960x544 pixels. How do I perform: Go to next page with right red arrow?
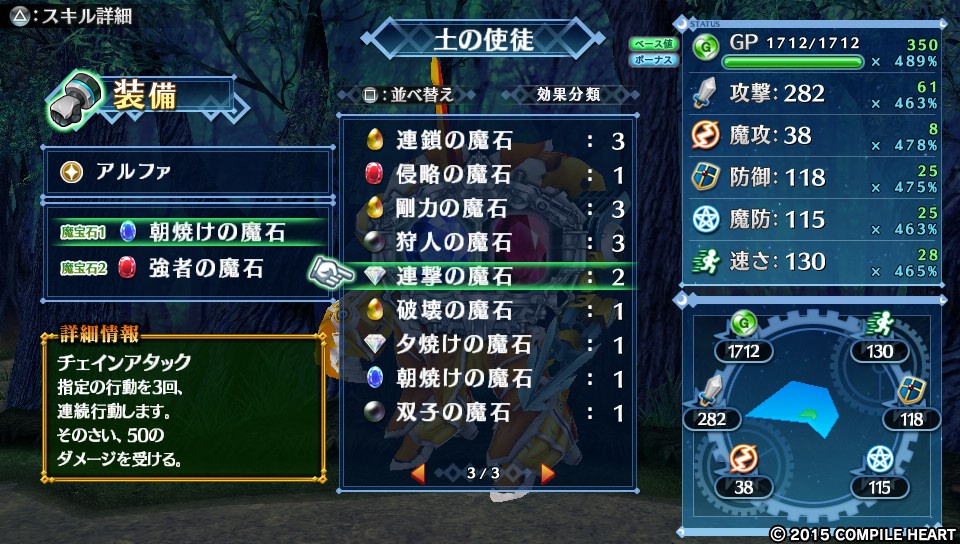[548, 473]
